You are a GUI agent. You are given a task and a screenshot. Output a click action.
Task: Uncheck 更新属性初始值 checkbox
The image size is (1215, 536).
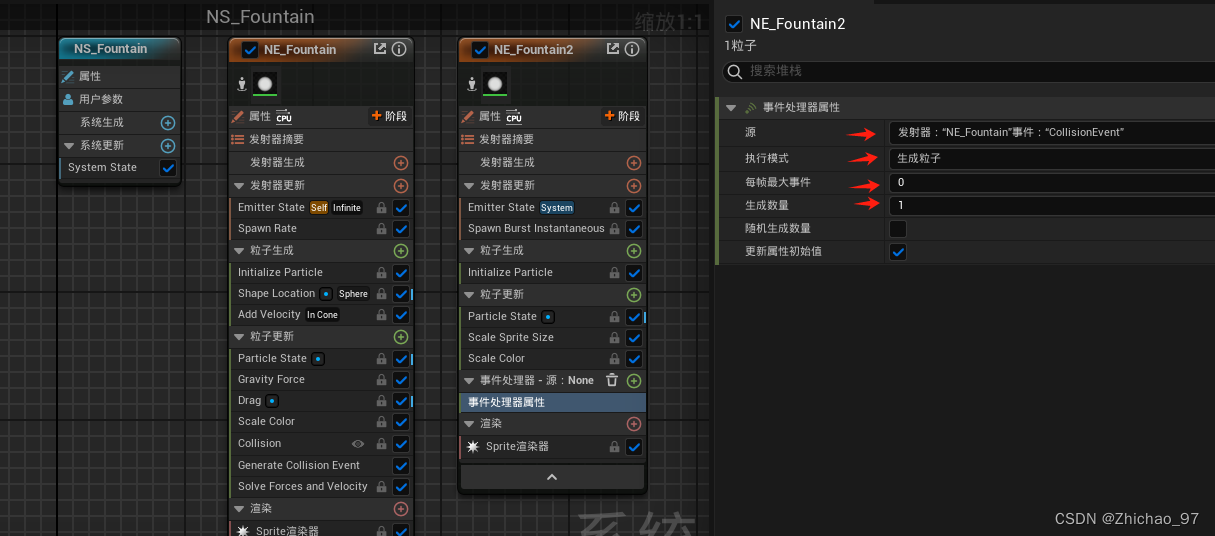click(898, 252)
